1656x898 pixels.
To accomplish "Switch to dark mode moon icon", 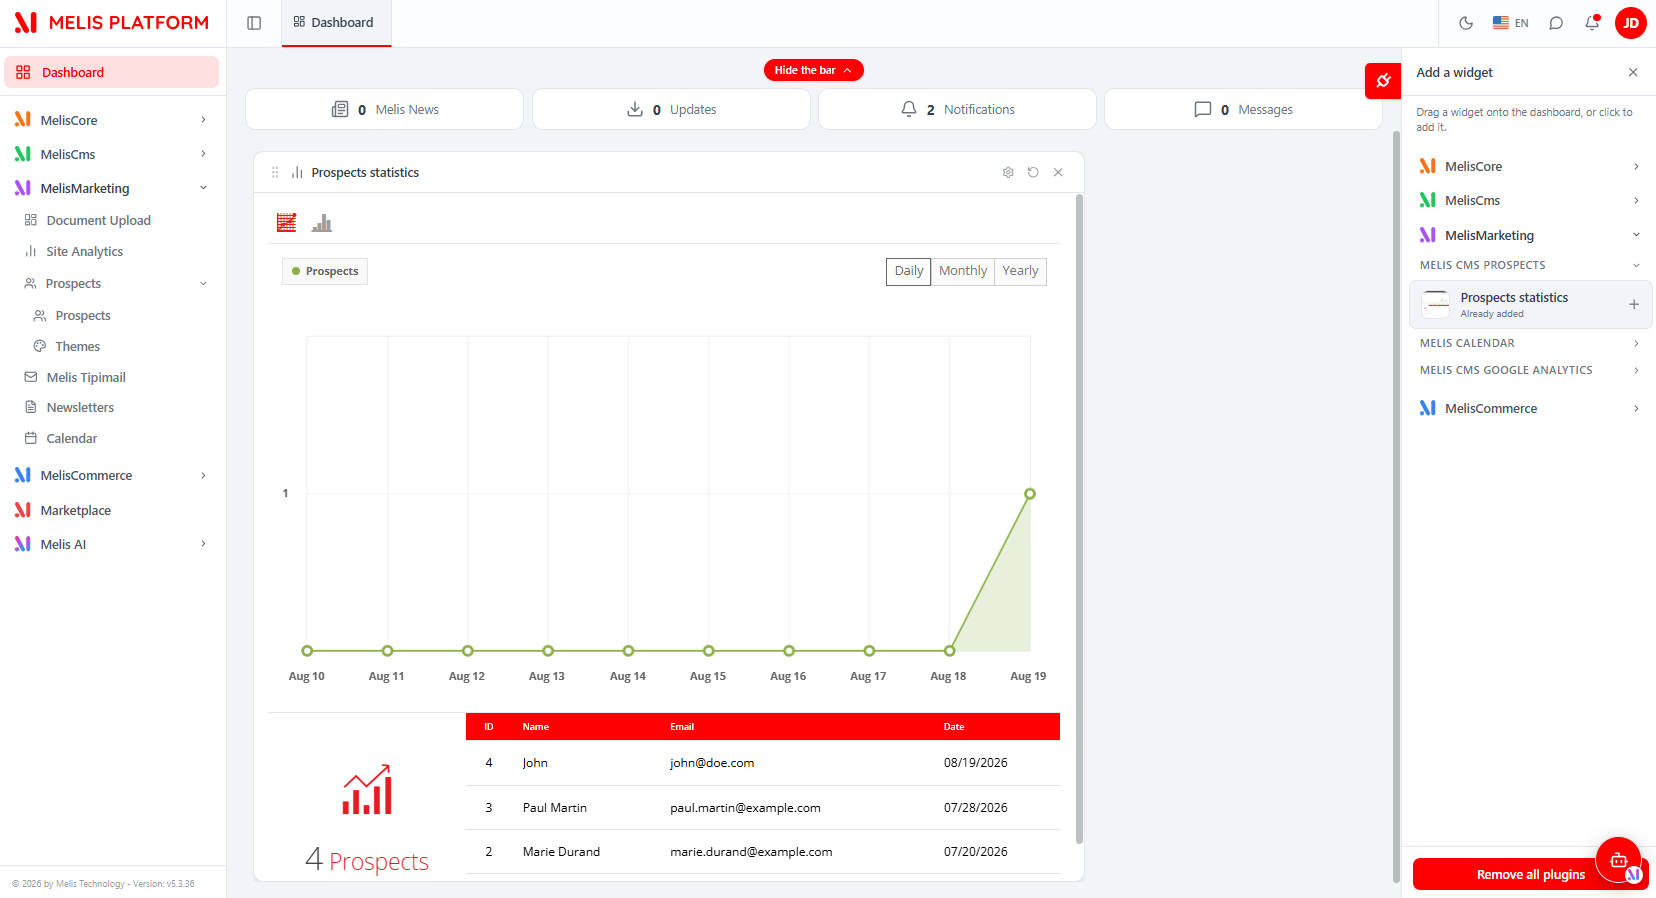I will tap(1466, 23).
